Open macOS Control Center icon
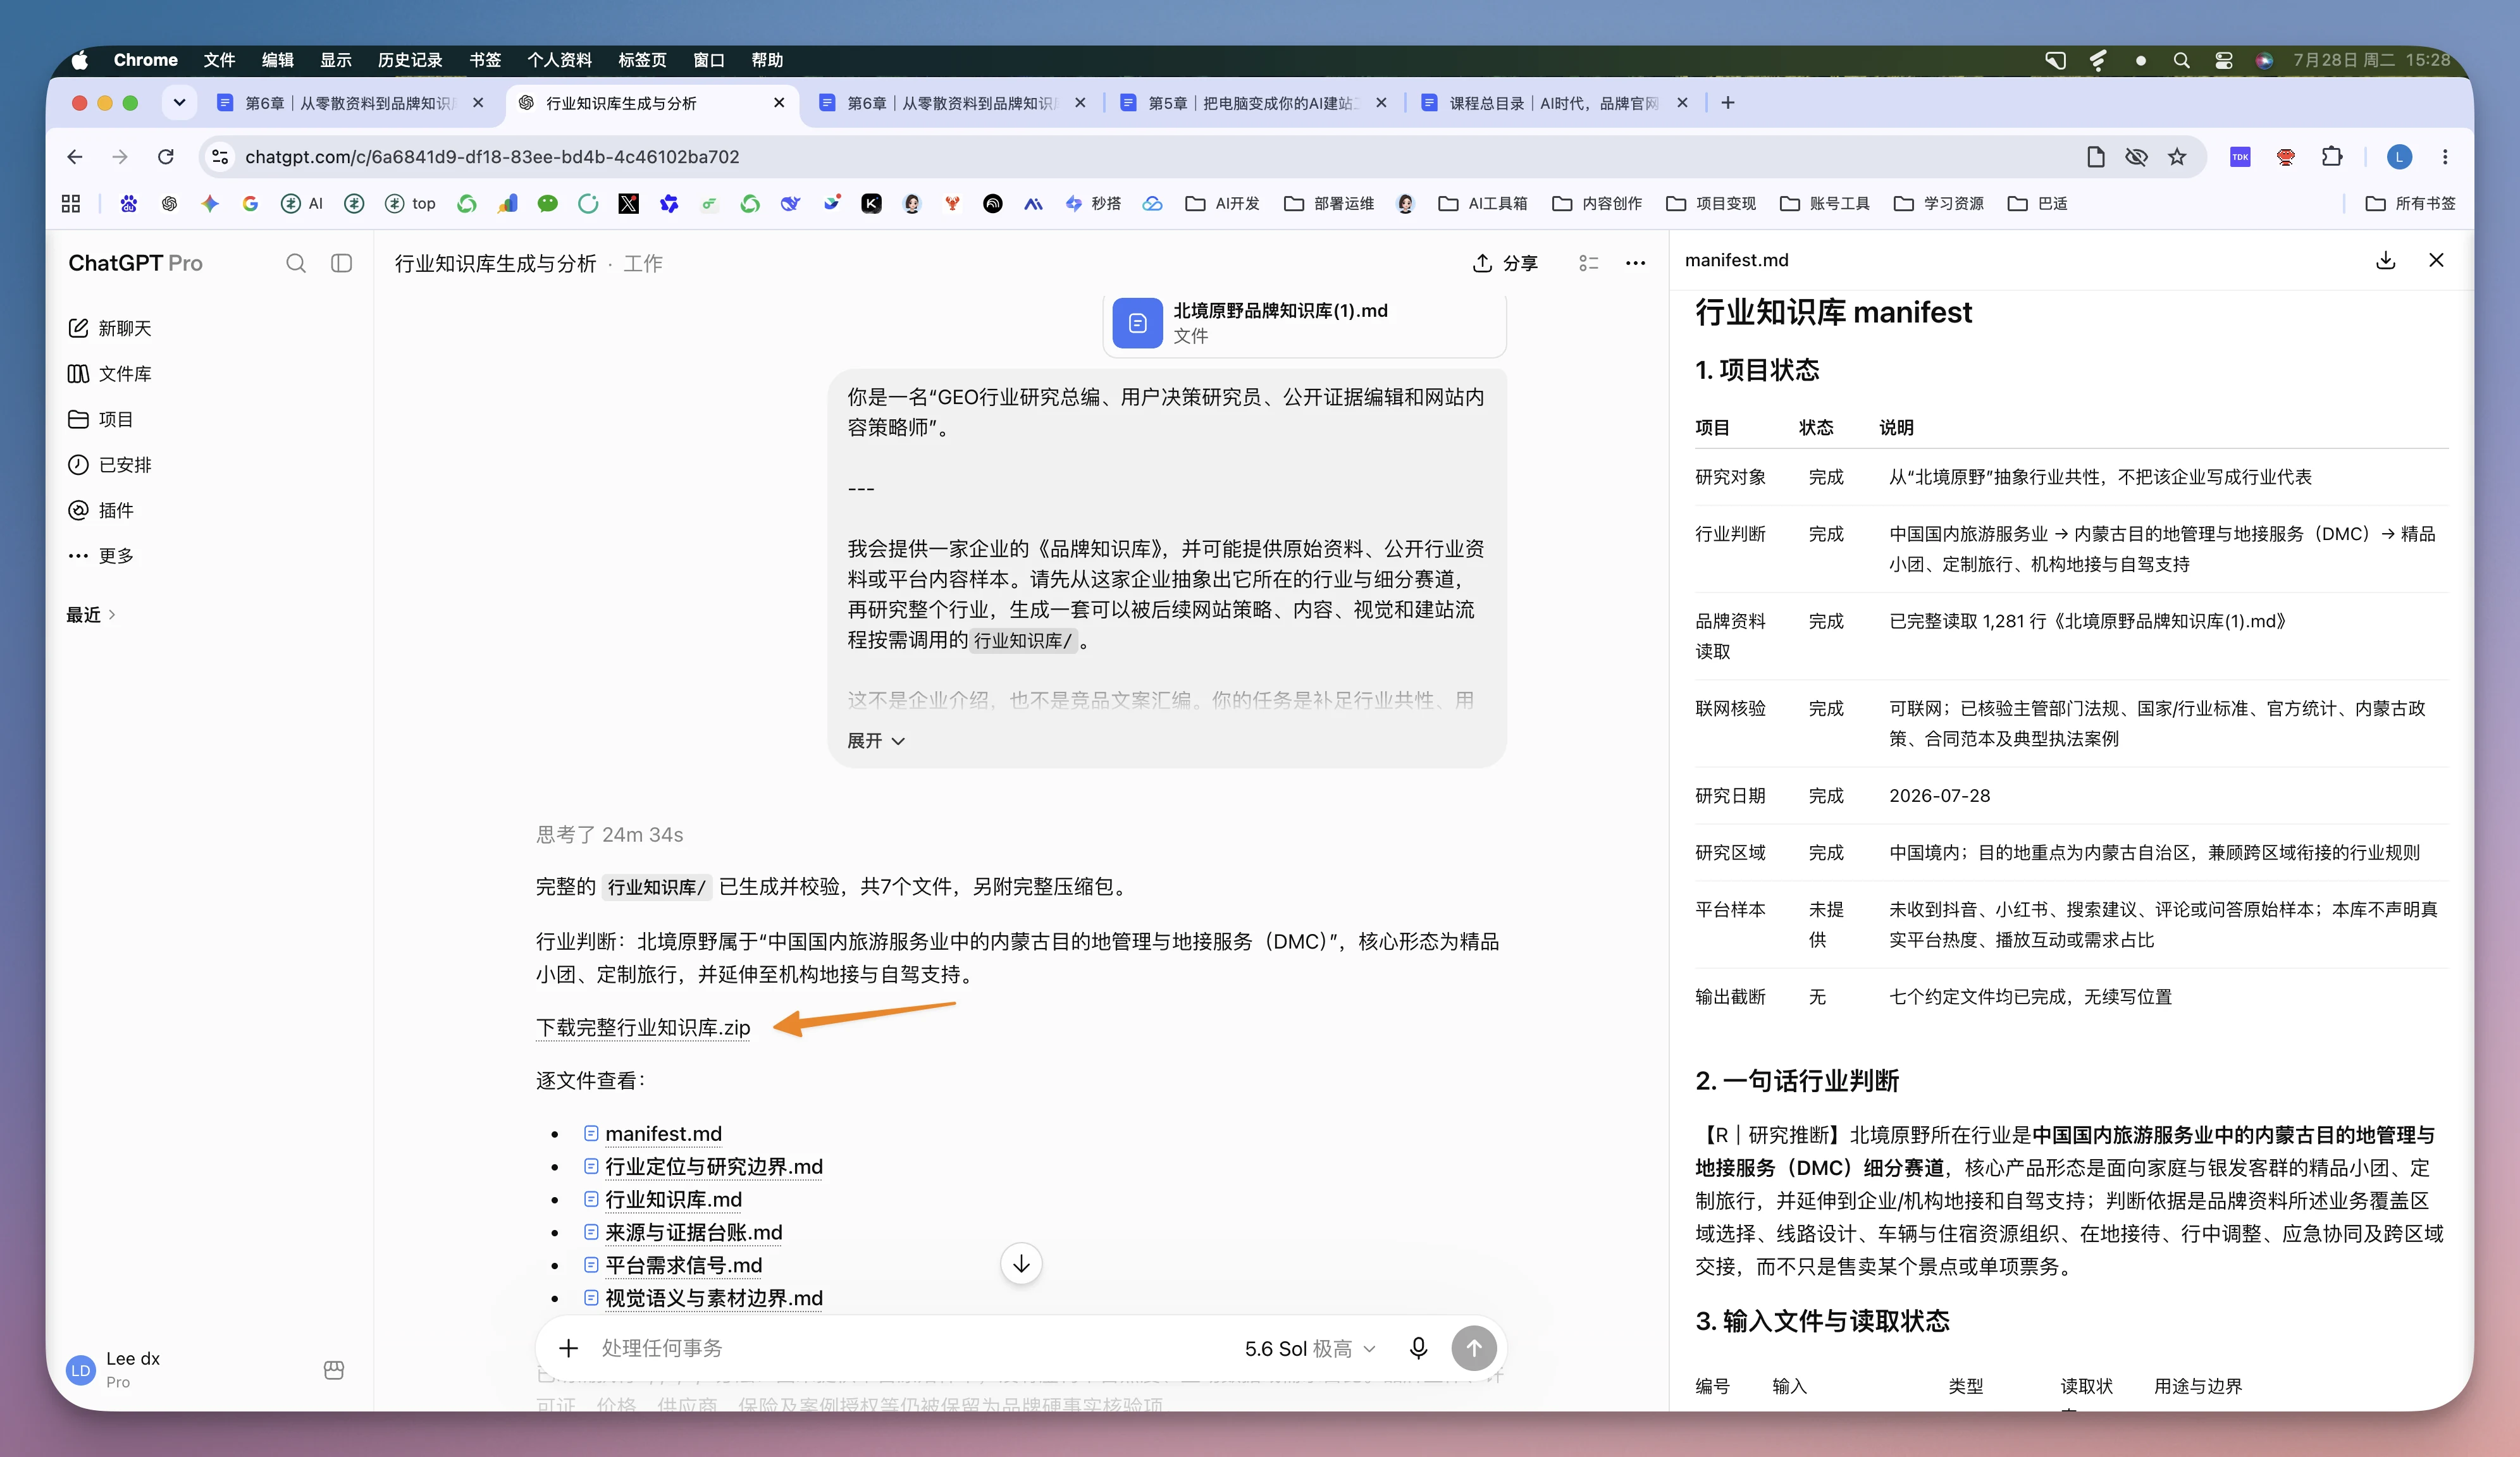Screen dimensions: 2520x1457 [x=2224, y=60]
